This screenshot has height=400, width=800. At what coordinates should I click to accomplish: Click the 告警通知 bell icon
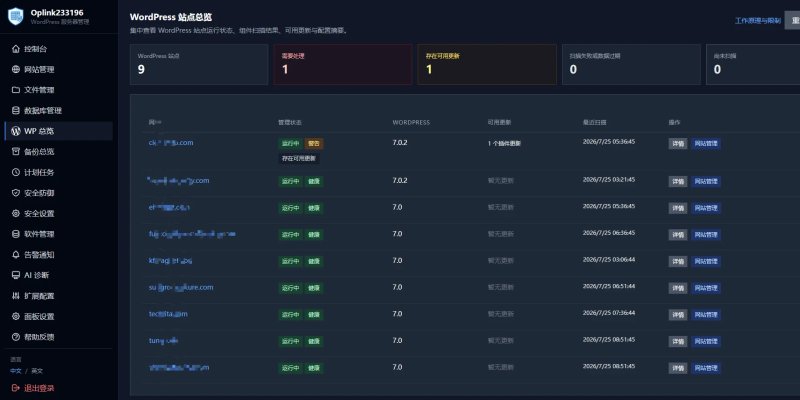pyautogui.click(x=16, y=255)
